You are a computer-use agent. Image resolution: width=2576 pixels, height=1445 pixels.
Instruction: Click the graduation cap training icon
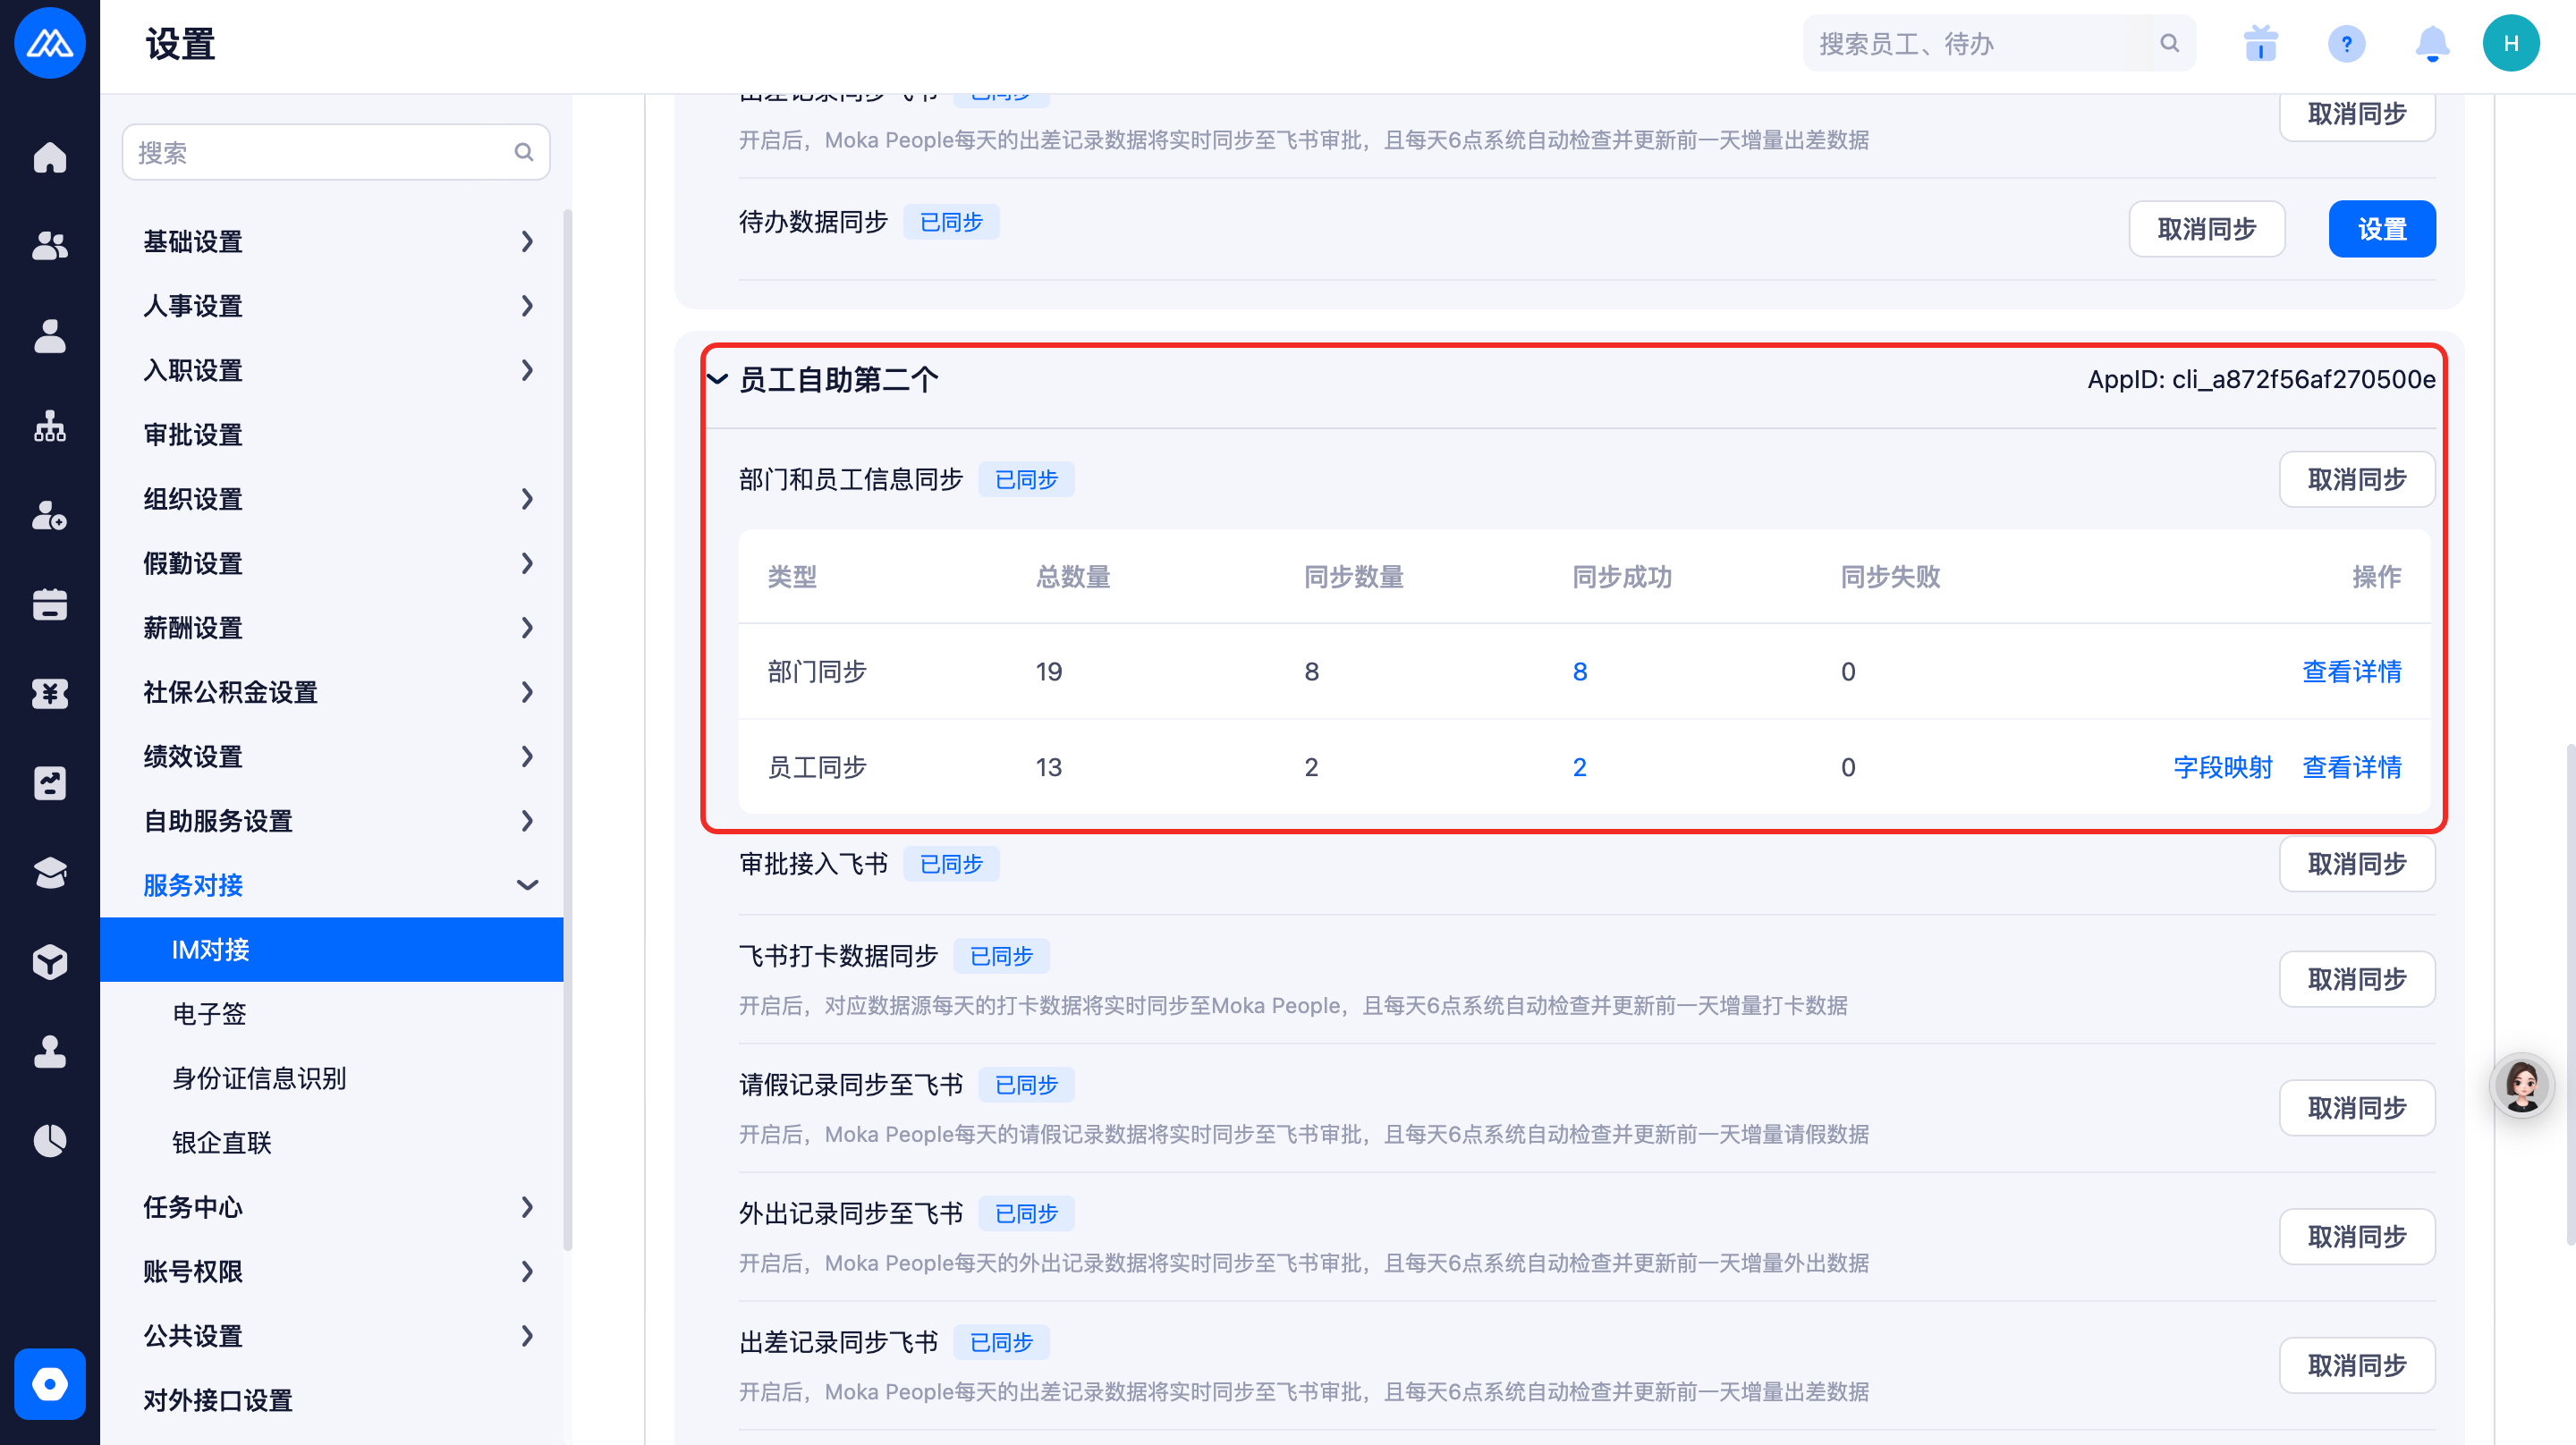coord(50,872)
